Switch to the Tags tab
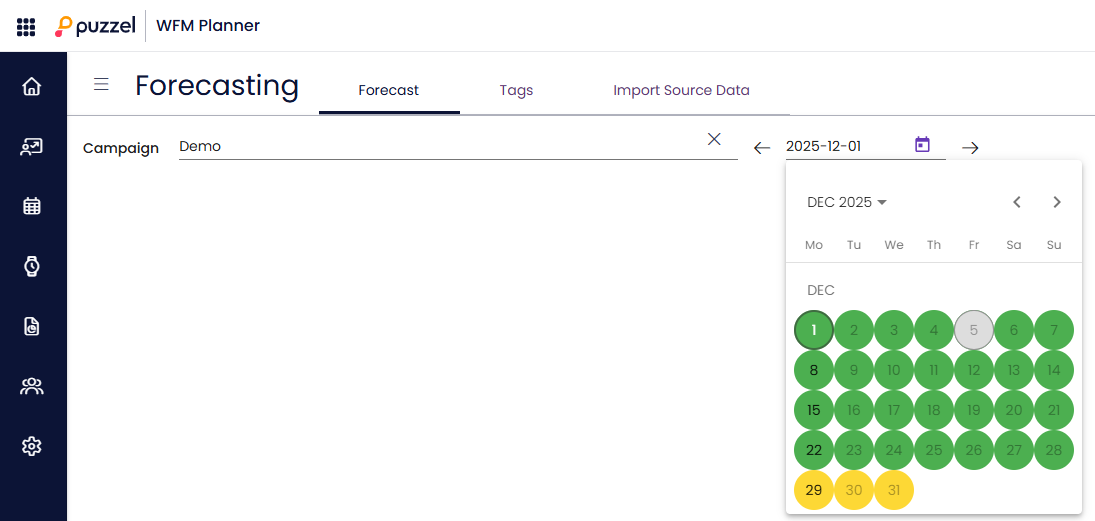Image resolution: width=1095 pixels, height=521 pixels. pyautogui.click(x=516, y=90)
